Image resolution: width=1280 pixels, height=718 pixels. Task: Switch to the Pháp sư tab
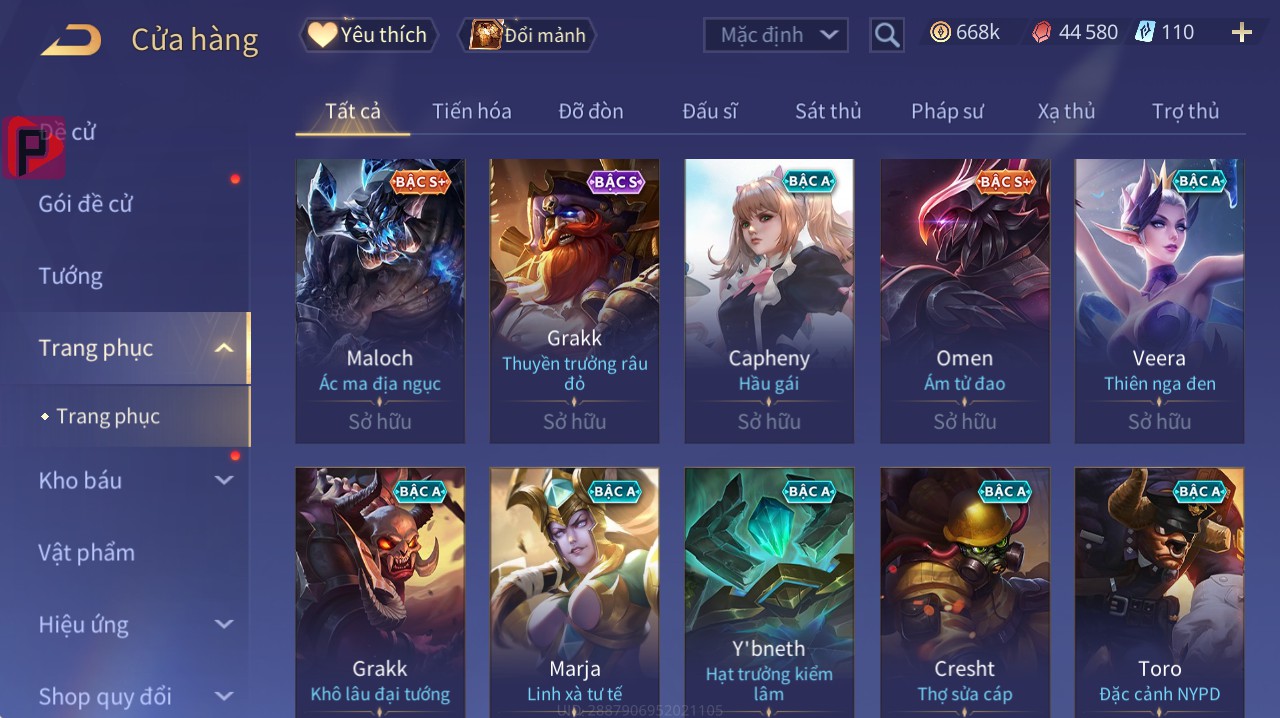coord(947,111)
